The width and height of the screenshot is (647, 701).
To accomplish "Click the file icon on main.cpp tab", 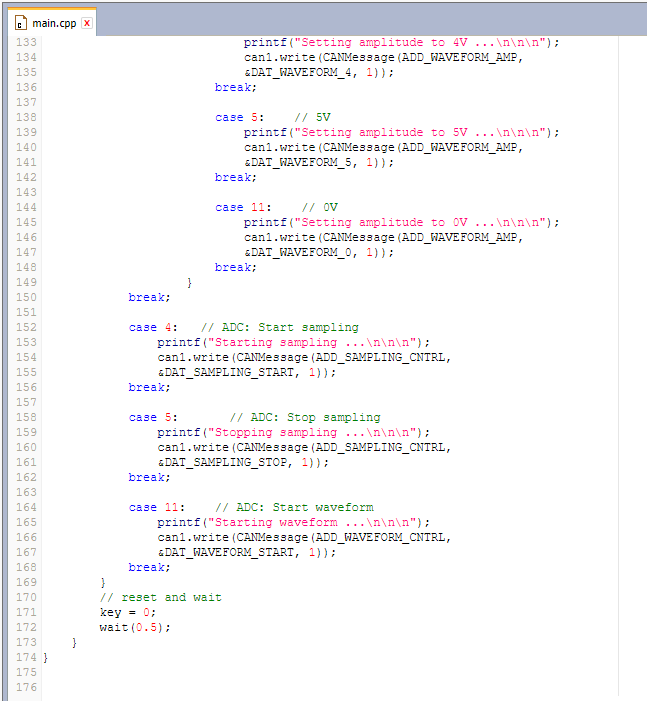I will tap(20, 23).
